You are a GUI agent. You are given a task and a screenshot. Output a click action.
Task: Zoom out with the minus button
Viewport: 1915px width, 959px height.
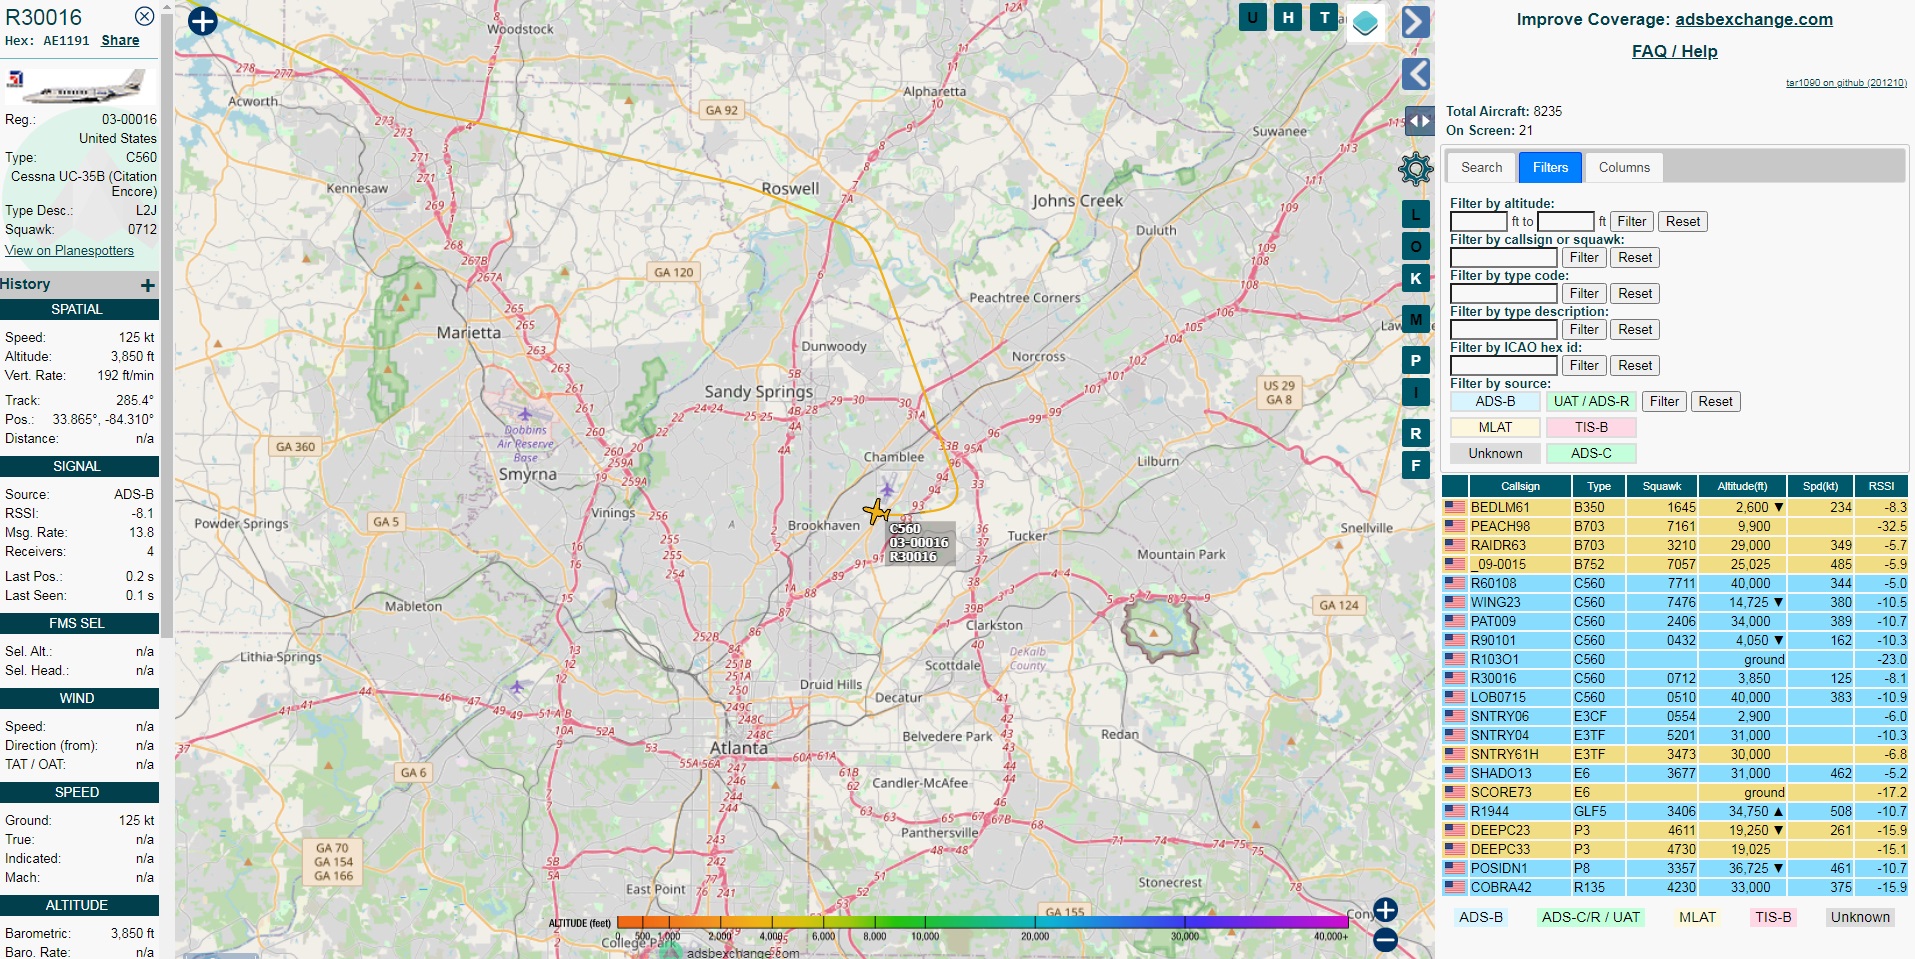(x=1385, y=940)
